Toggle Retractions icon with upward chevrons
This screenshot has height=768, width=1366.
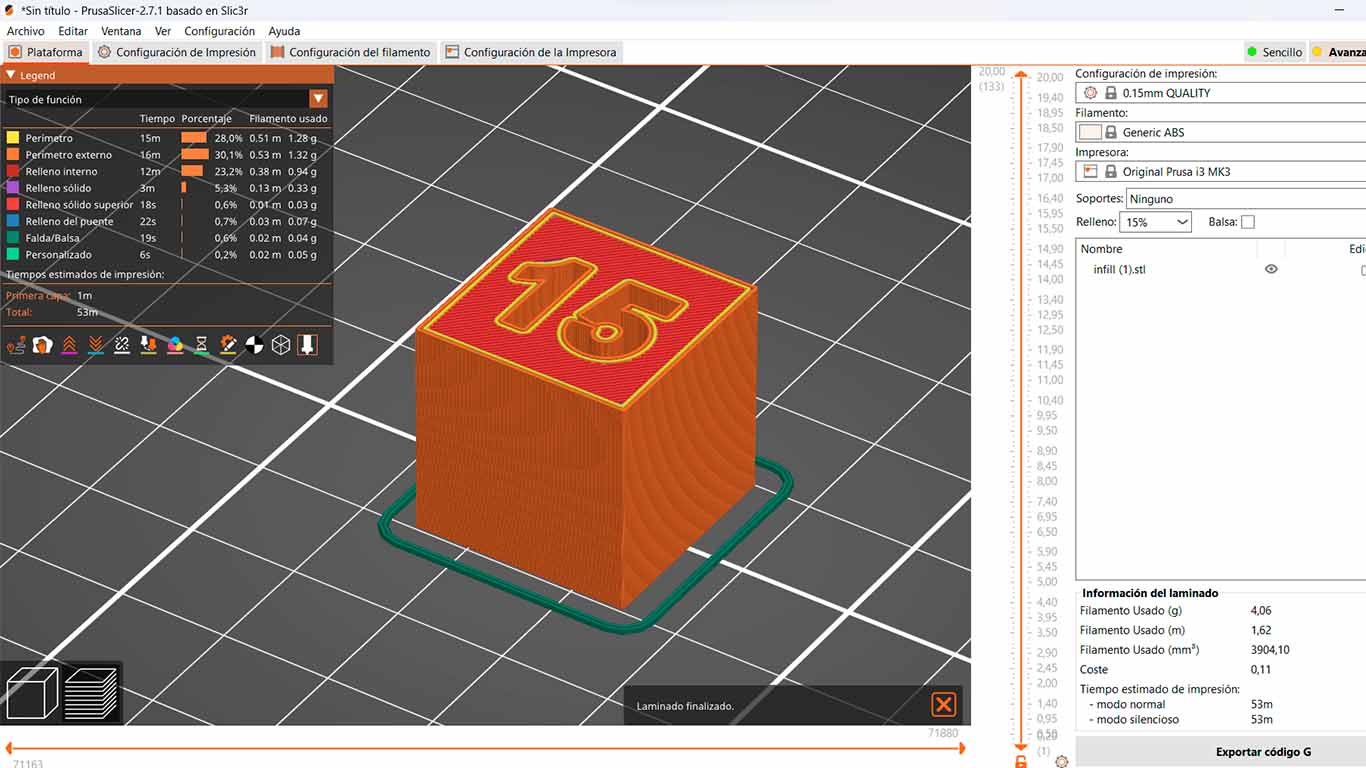[x=69, y=345]
